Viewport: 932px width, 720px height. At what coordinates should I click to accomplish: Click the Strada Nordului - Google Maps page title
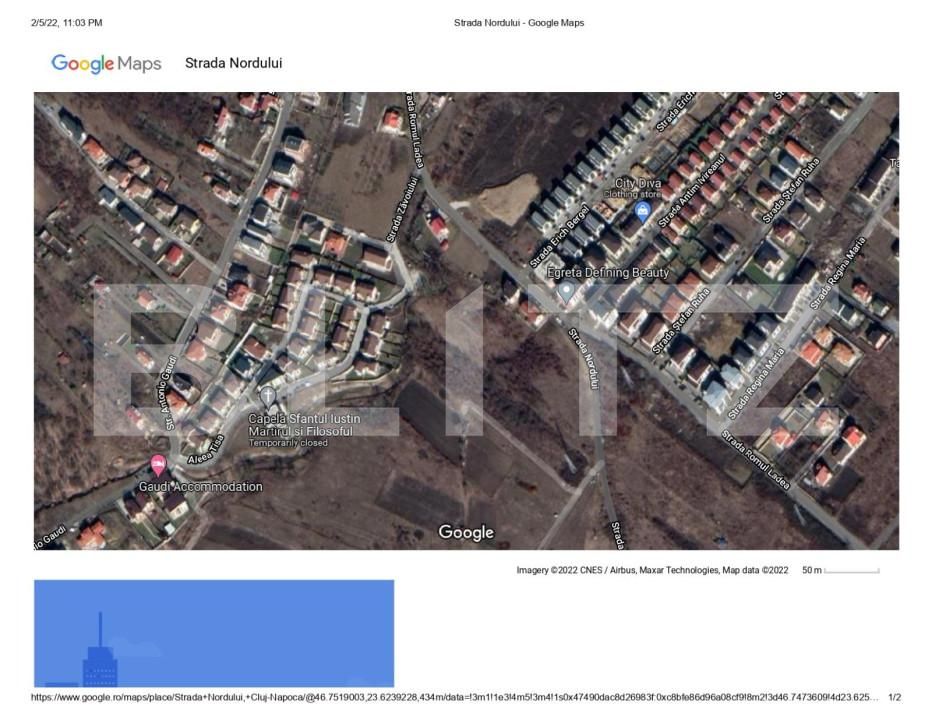[x=518, y=22]
